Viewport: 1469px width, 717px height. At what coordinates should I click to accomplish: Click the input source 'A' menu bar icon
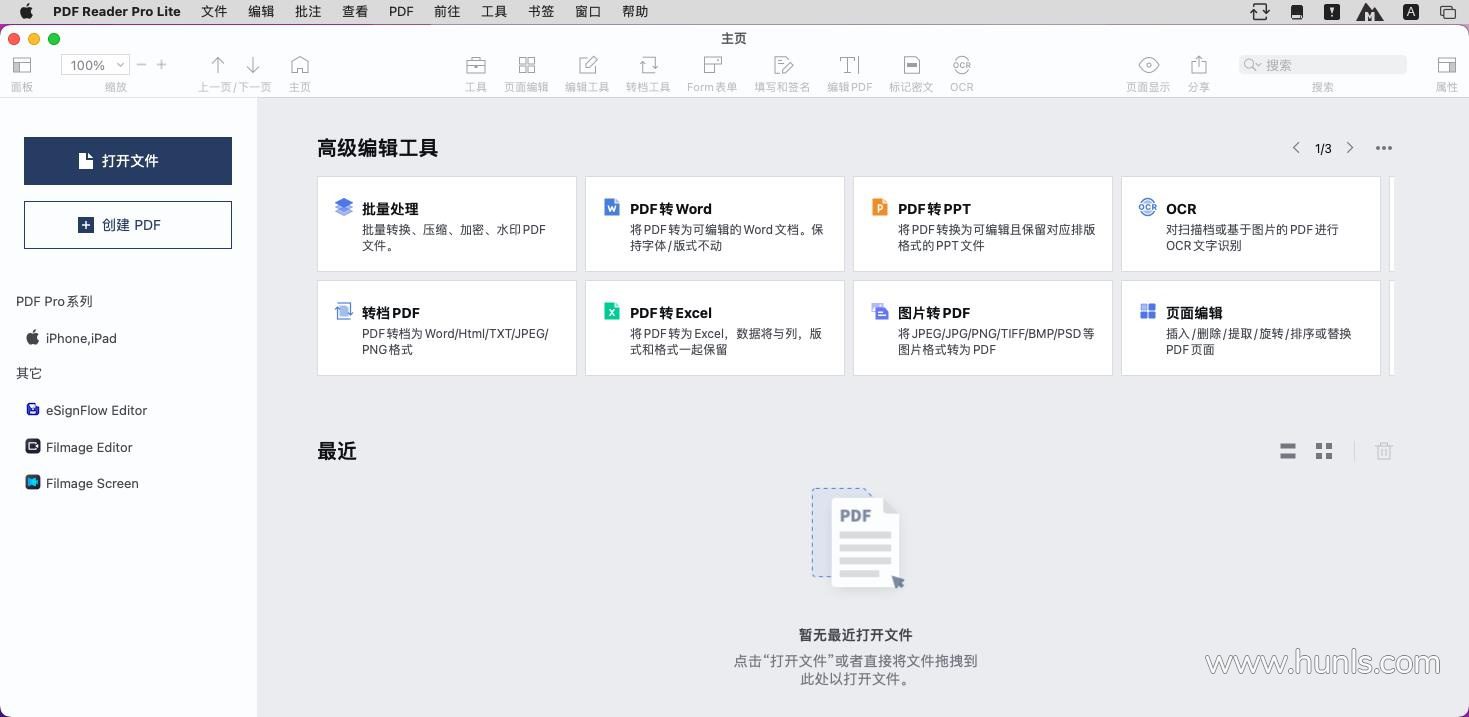click(x=1411, y=12)
